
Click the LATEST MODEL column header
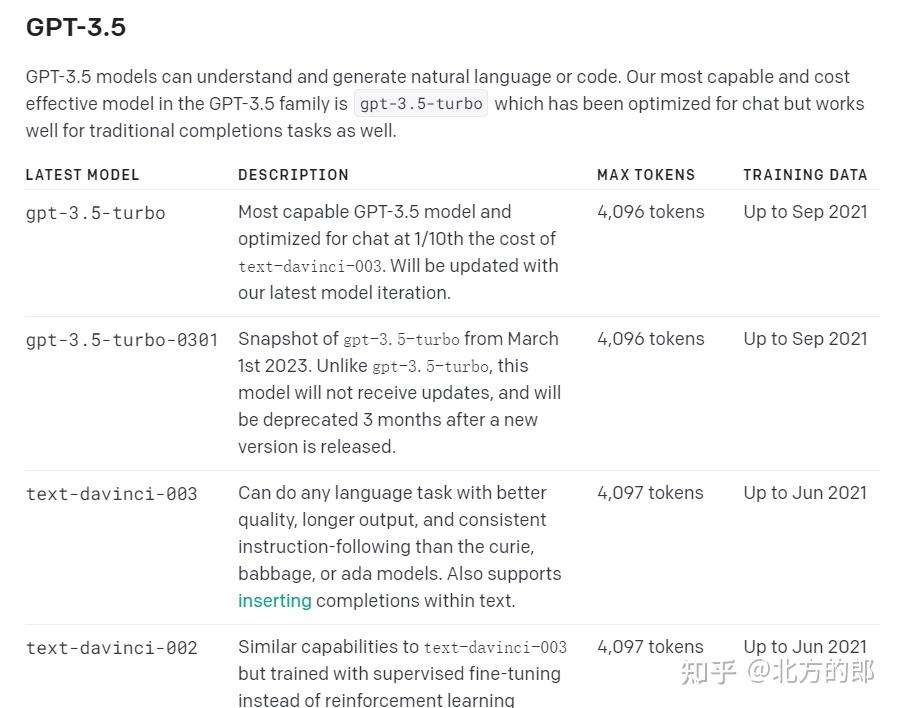(x=82, y=174)
